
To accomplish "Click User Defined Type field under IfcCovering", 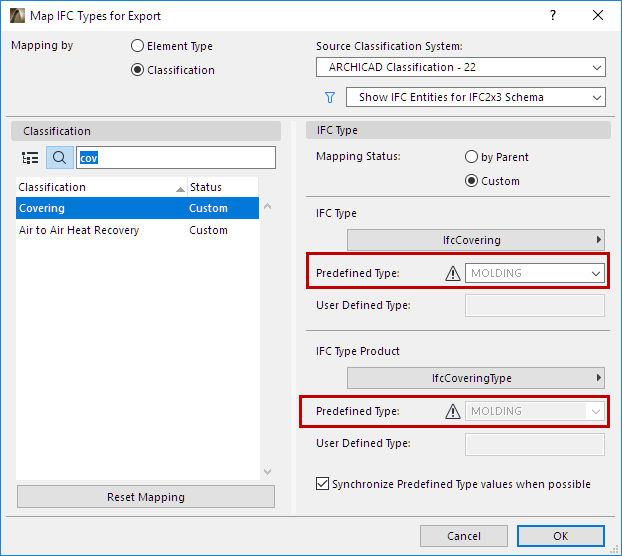I will 535,305.
